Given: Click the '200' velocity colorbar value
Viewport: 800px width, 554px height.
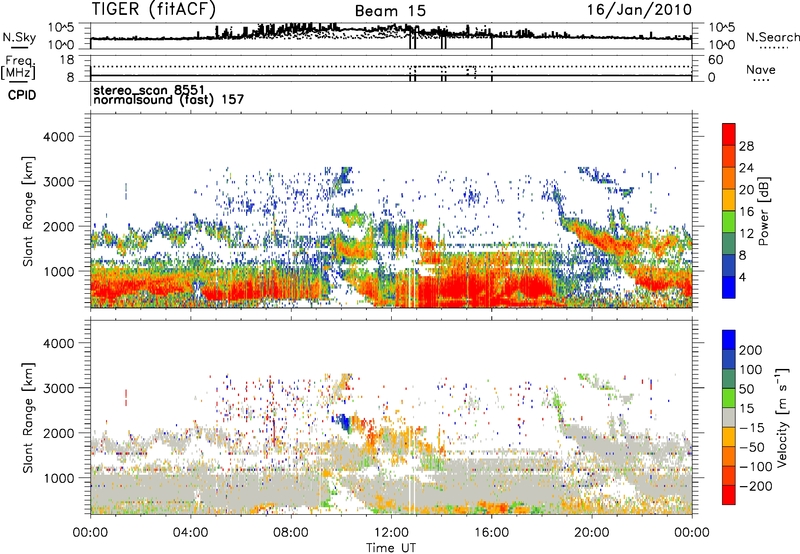Looking at the screenshot, I should [751, 350].
